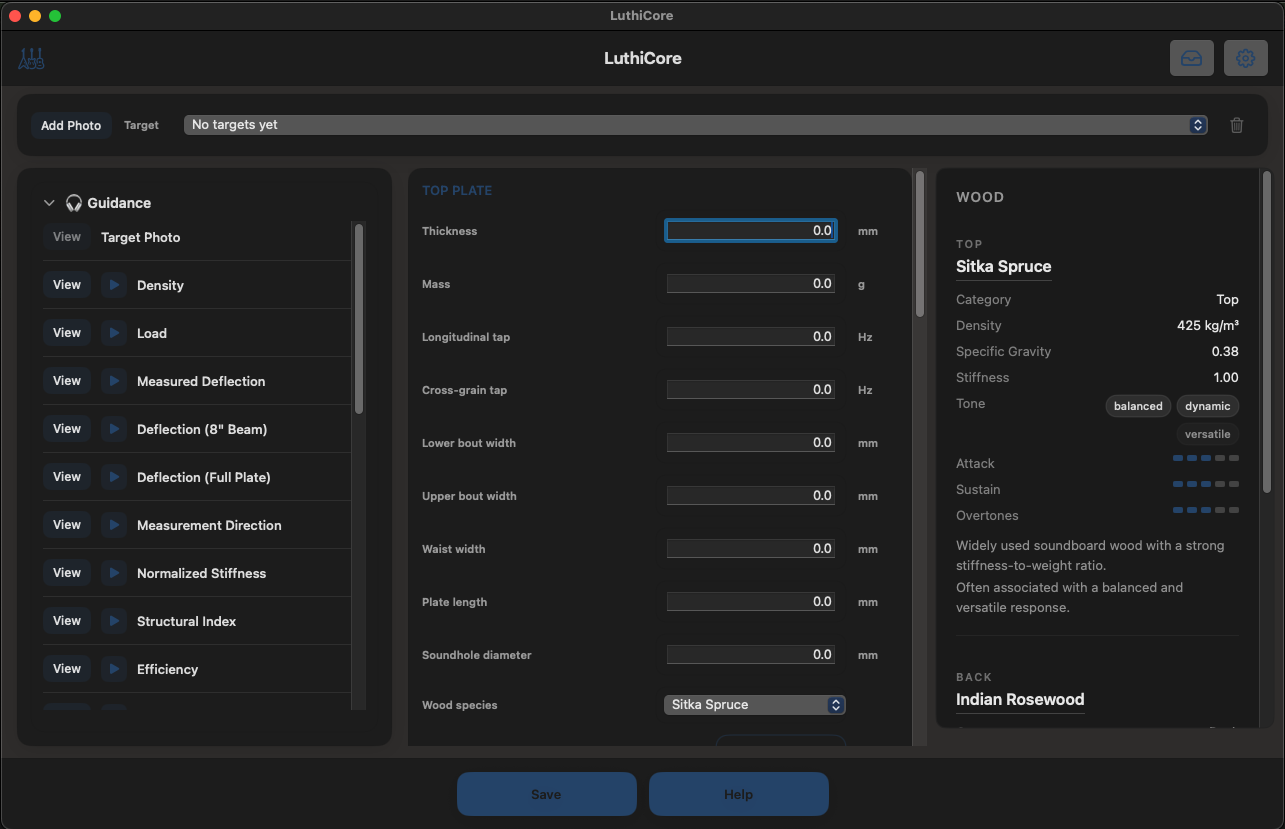Focus the Waist width input field
1285x829 pixels.
tap(751, 549)
